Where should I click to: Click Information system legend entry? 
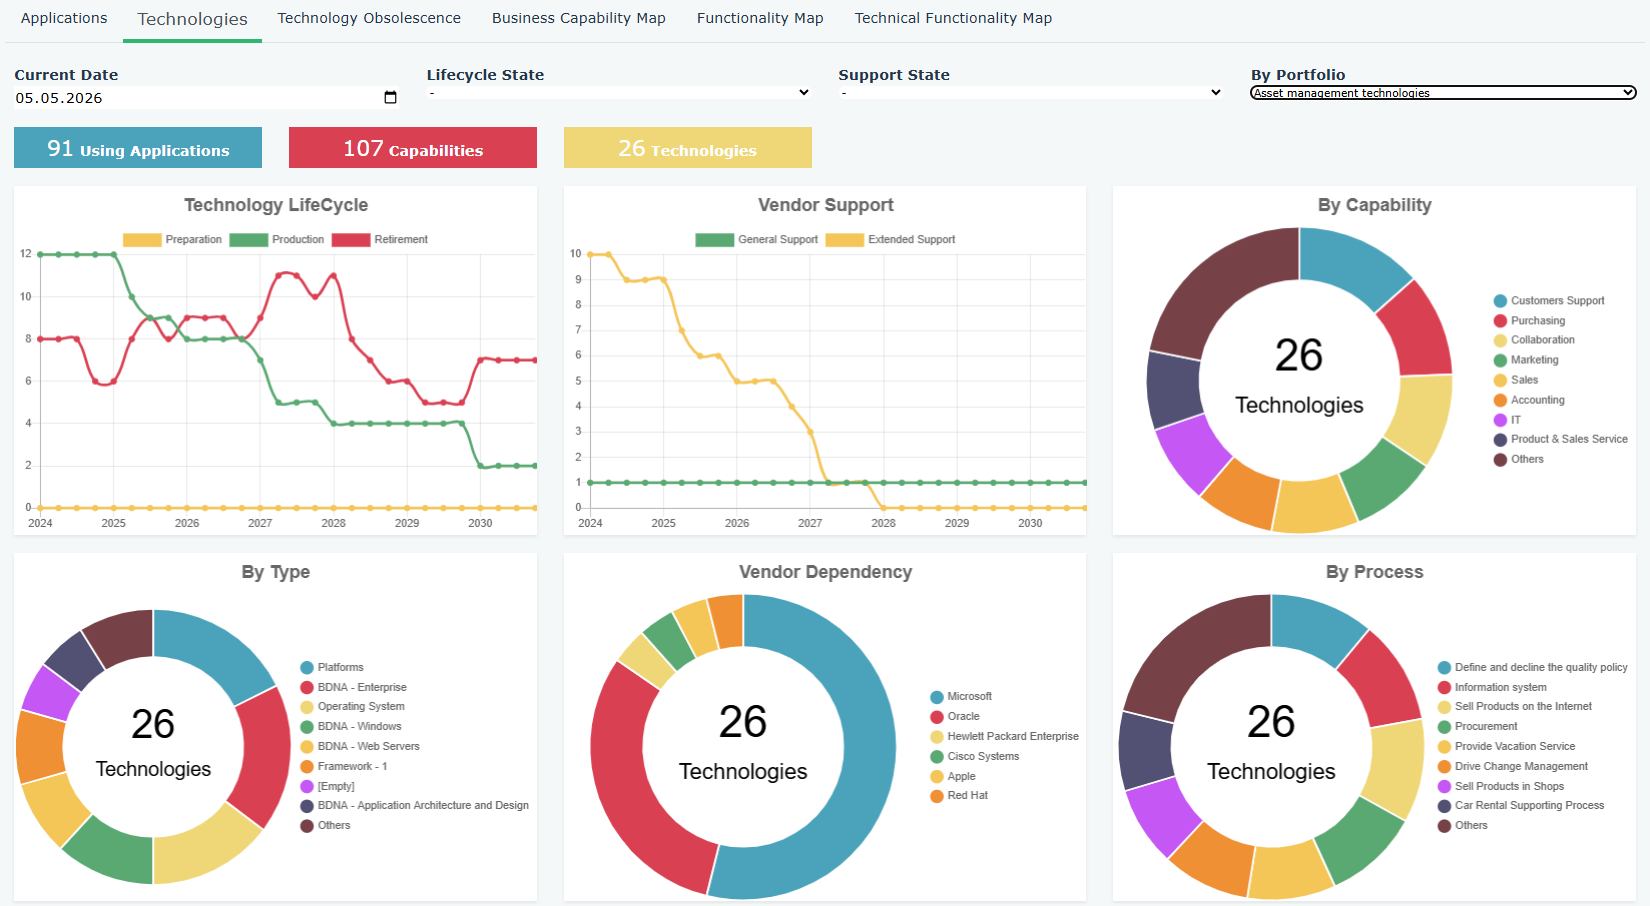1492,687
